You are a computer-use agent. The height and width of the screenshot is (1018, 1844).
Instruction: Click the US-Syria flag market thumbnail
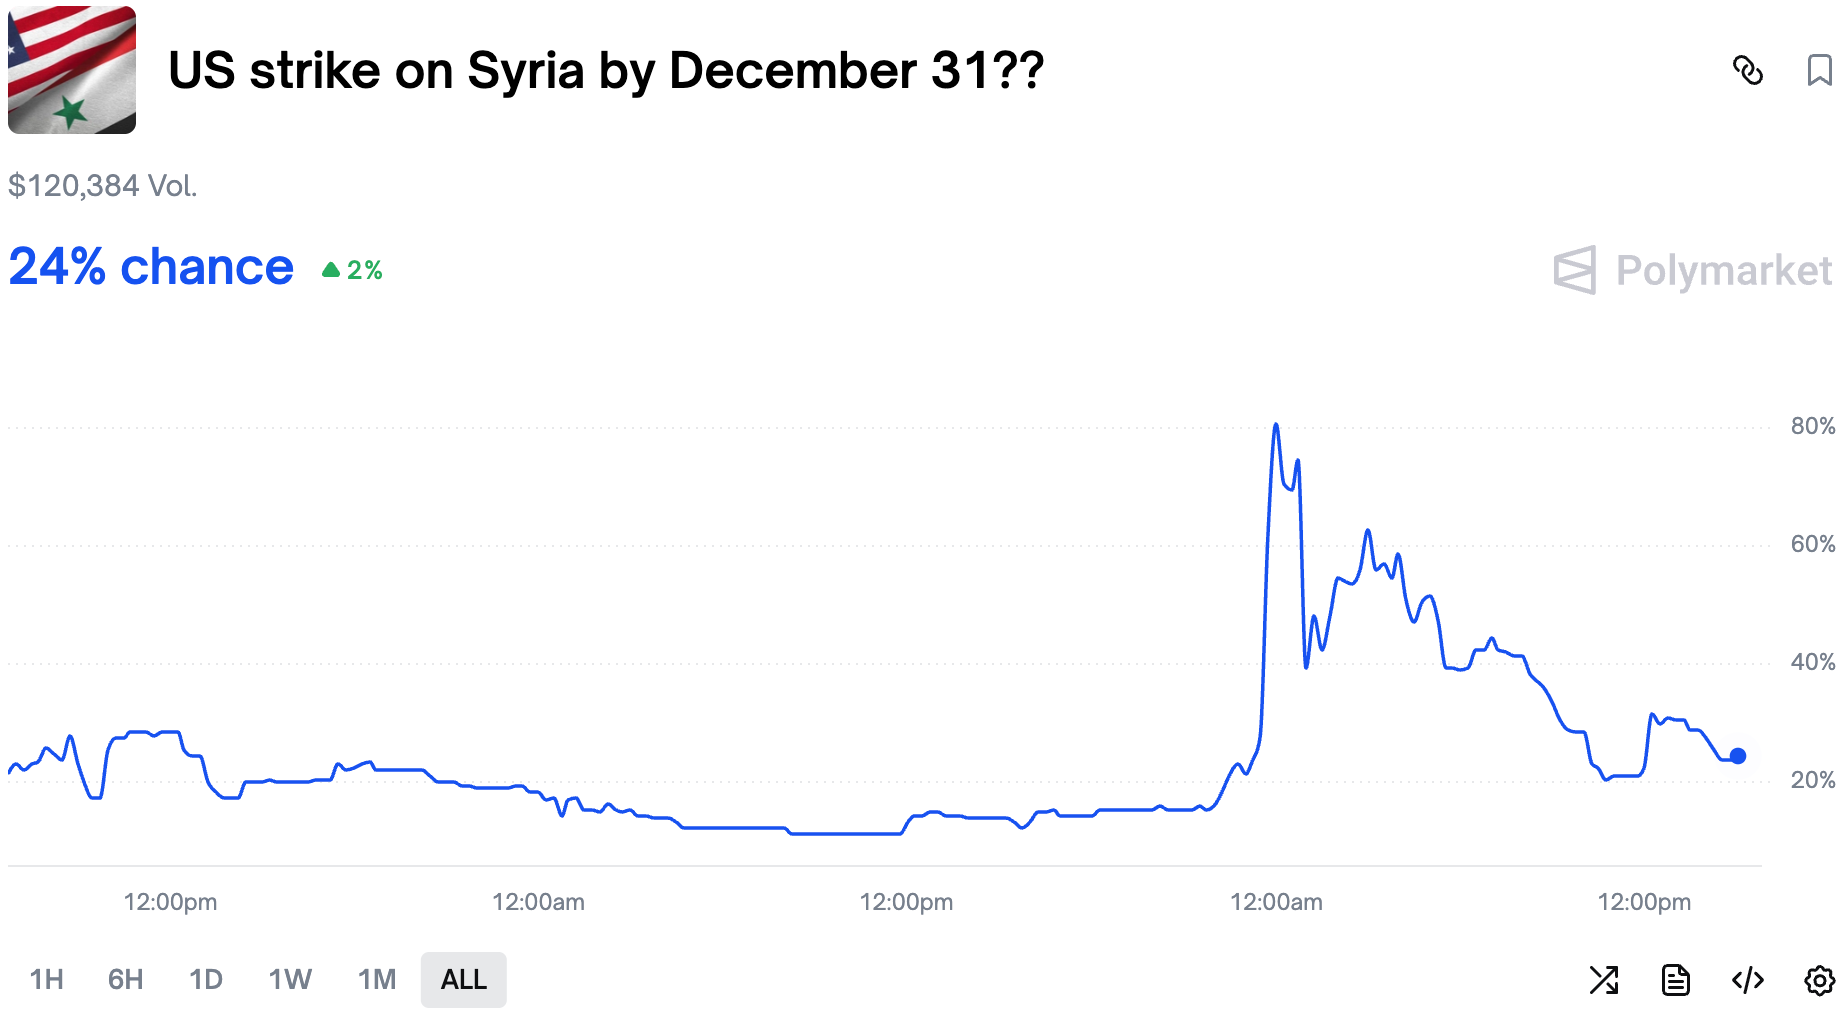point(72,70)
